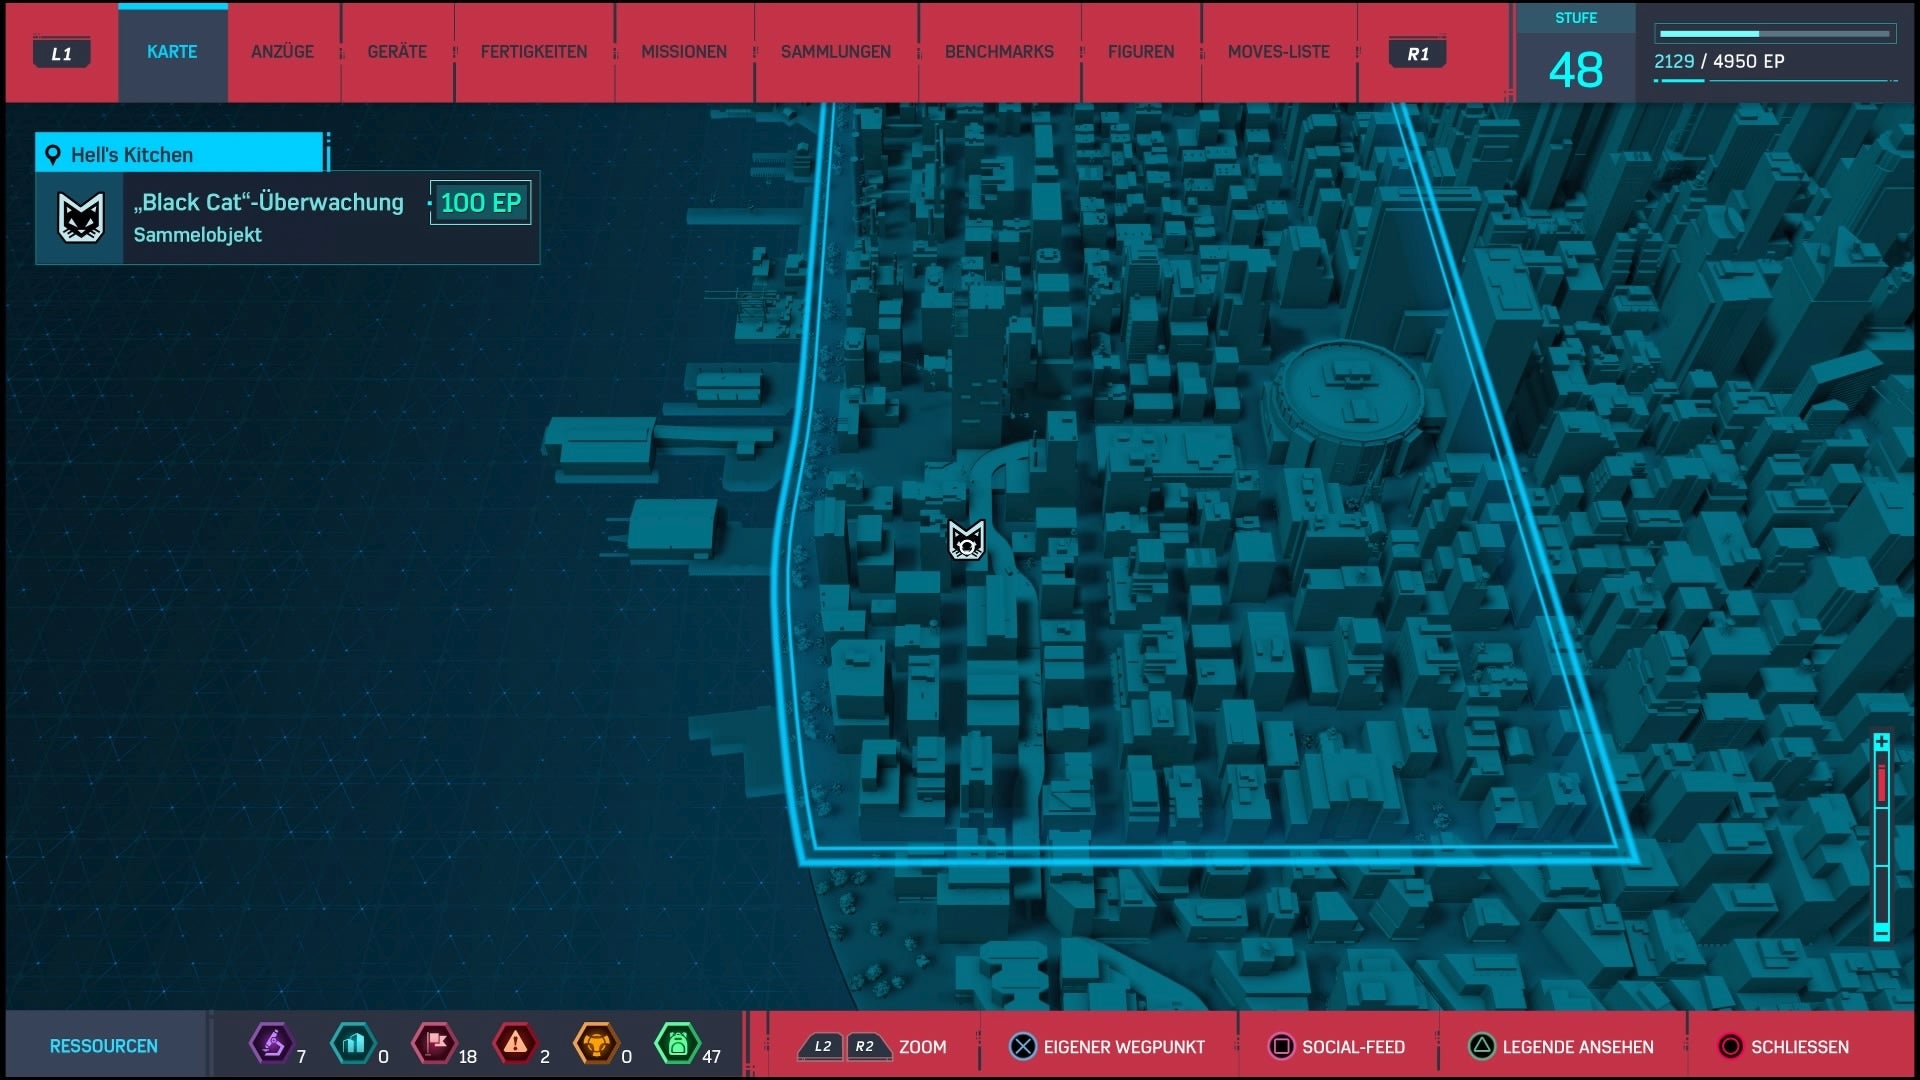Click the 100 EP reward badge

pyautogui.click(x=480, y=203)
